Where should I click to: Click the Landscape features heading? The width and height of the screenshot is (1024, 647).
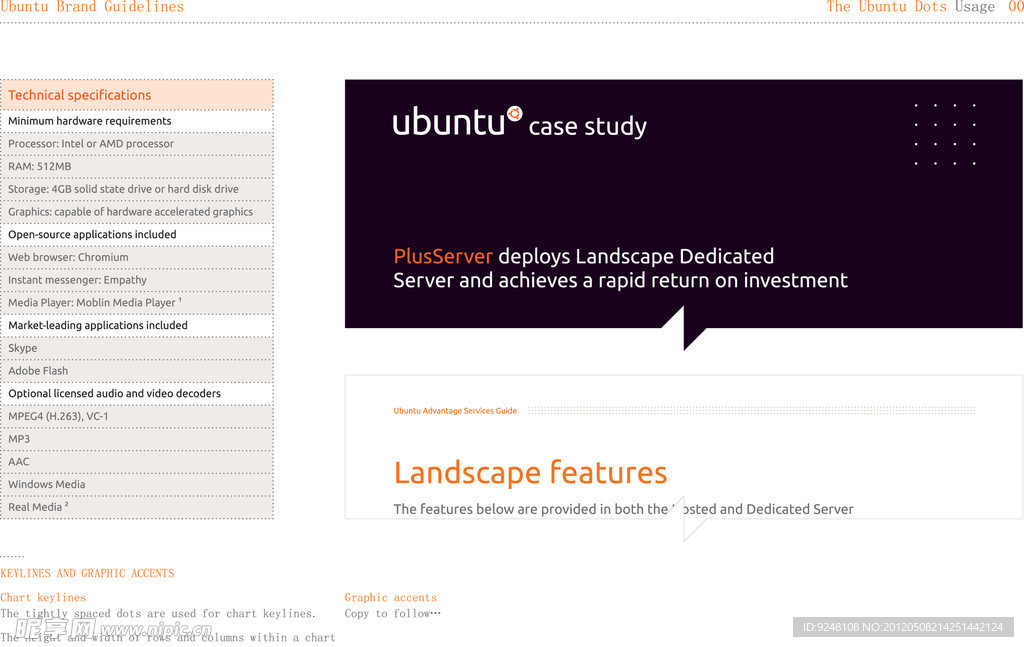(x=530, y=472)
